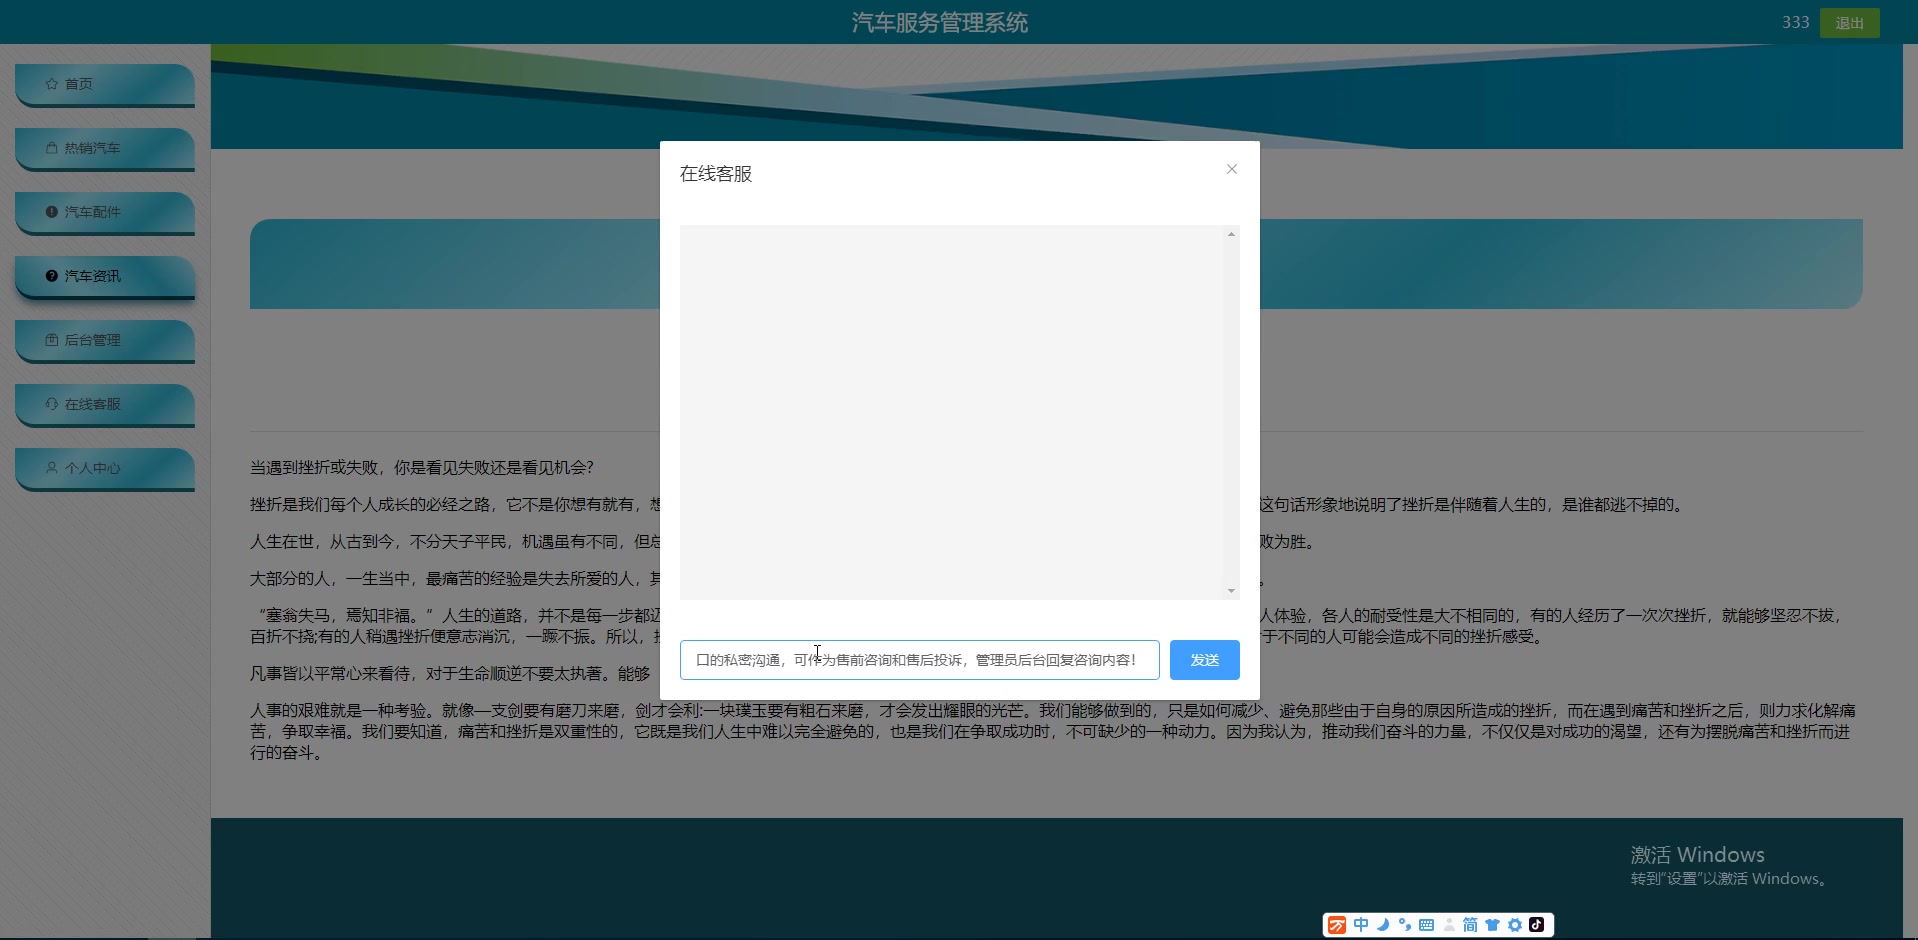This screenshot has width=1918, height=940.
Task: Open 后台管理 in the sidebar
Action: (105, 340)
